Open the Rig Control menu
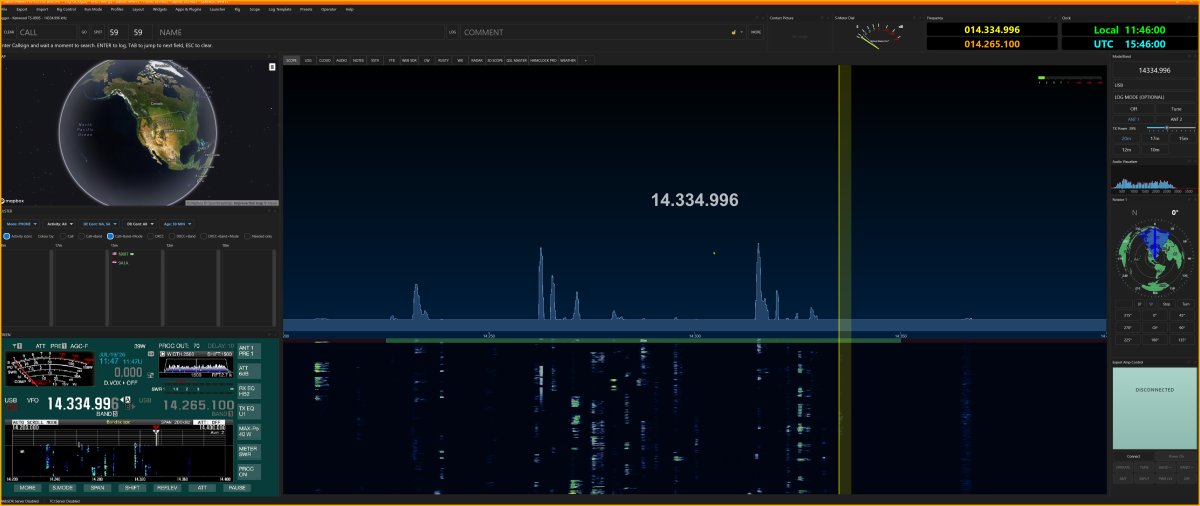 (x=66, y=9)
